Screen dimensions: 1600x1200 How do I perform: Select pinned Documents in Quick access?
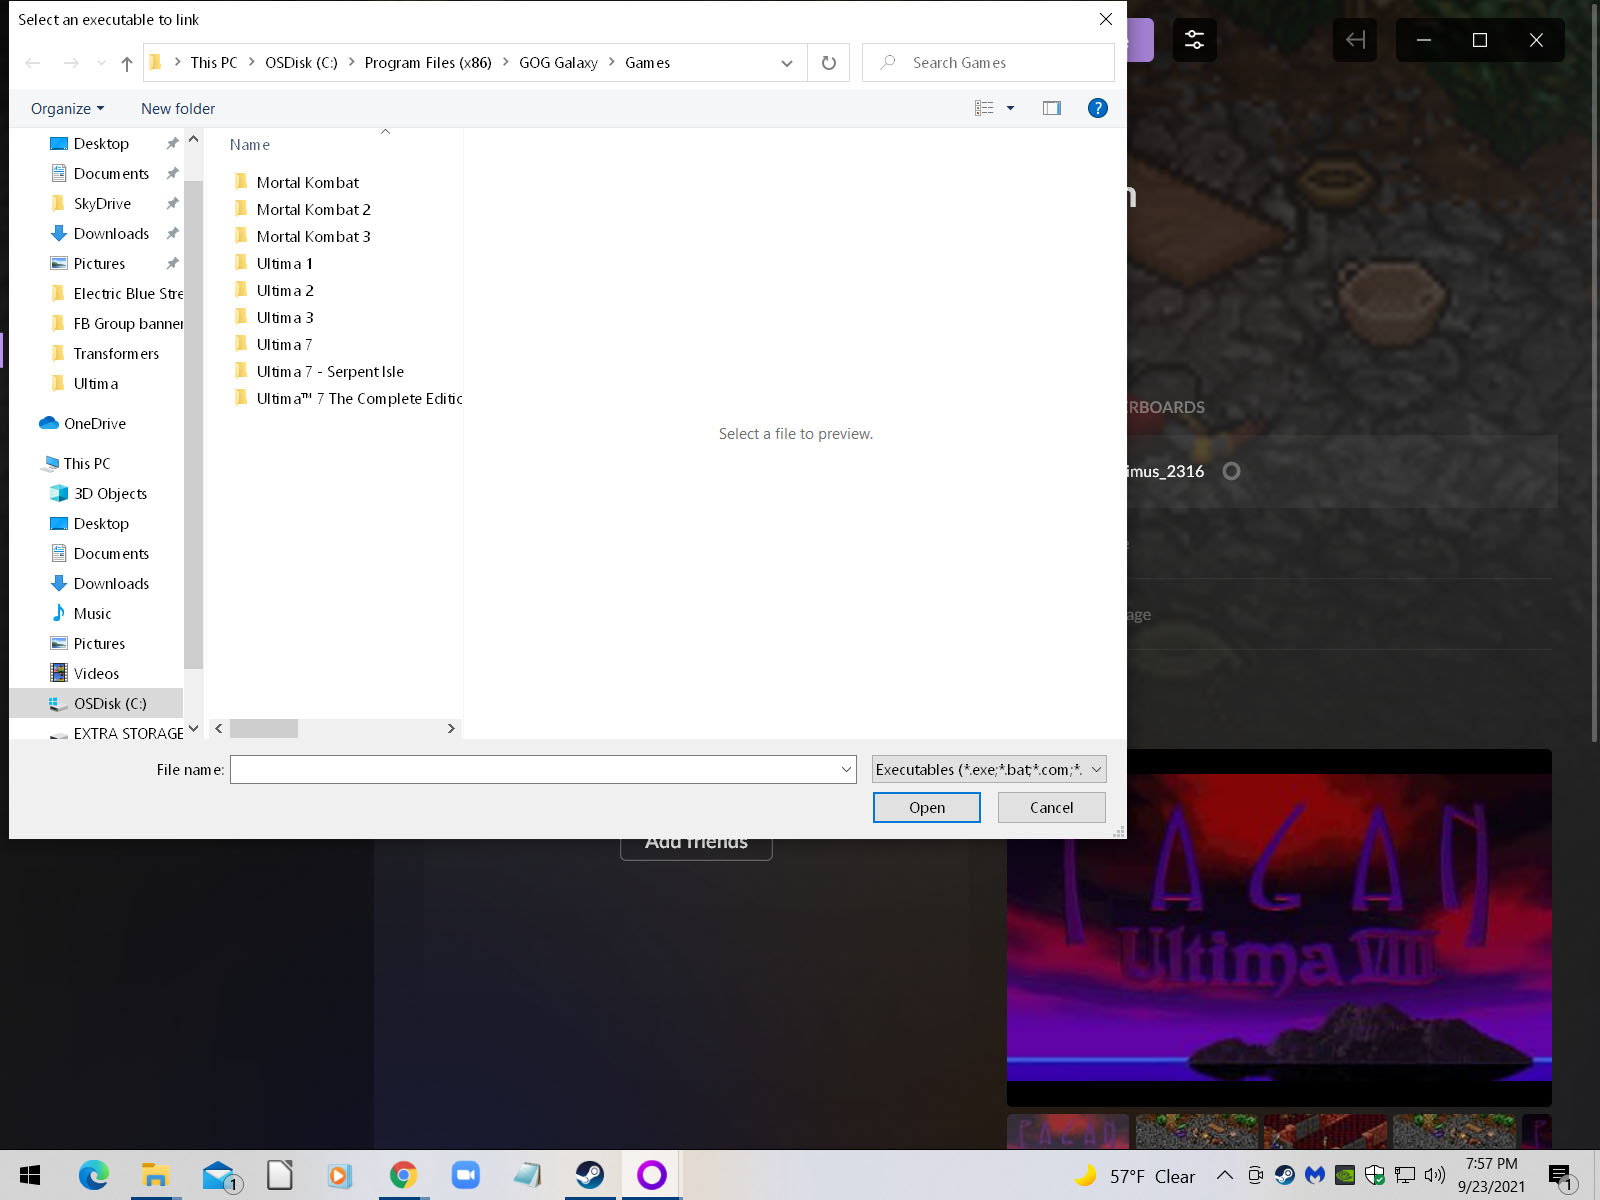pyautogui.click(x=111, y=173)
